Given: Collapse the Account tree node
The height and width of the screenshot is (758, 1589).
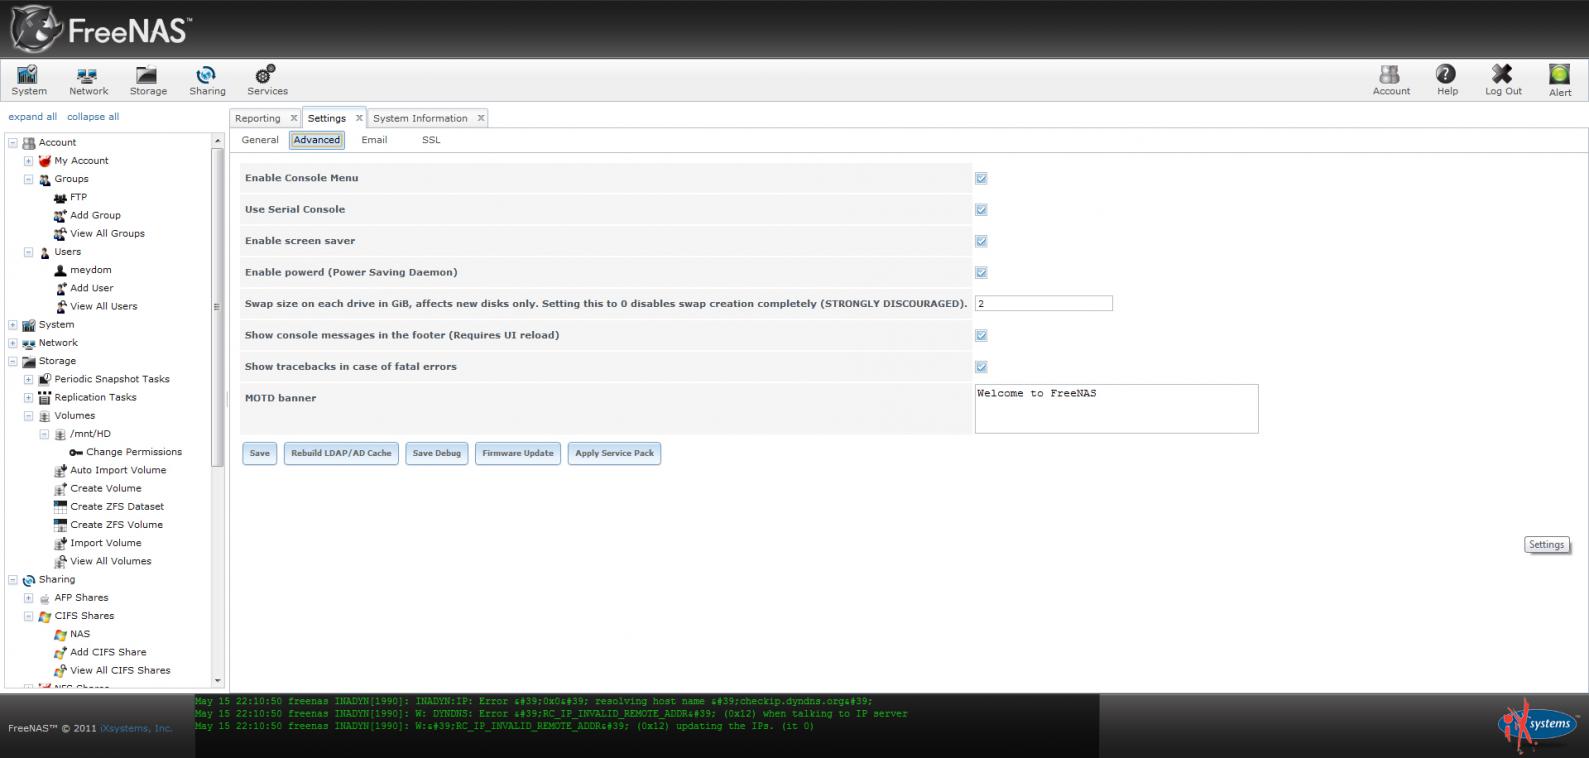Looking at the screenshot, I should pyautogui.click(x=13, y=143).
